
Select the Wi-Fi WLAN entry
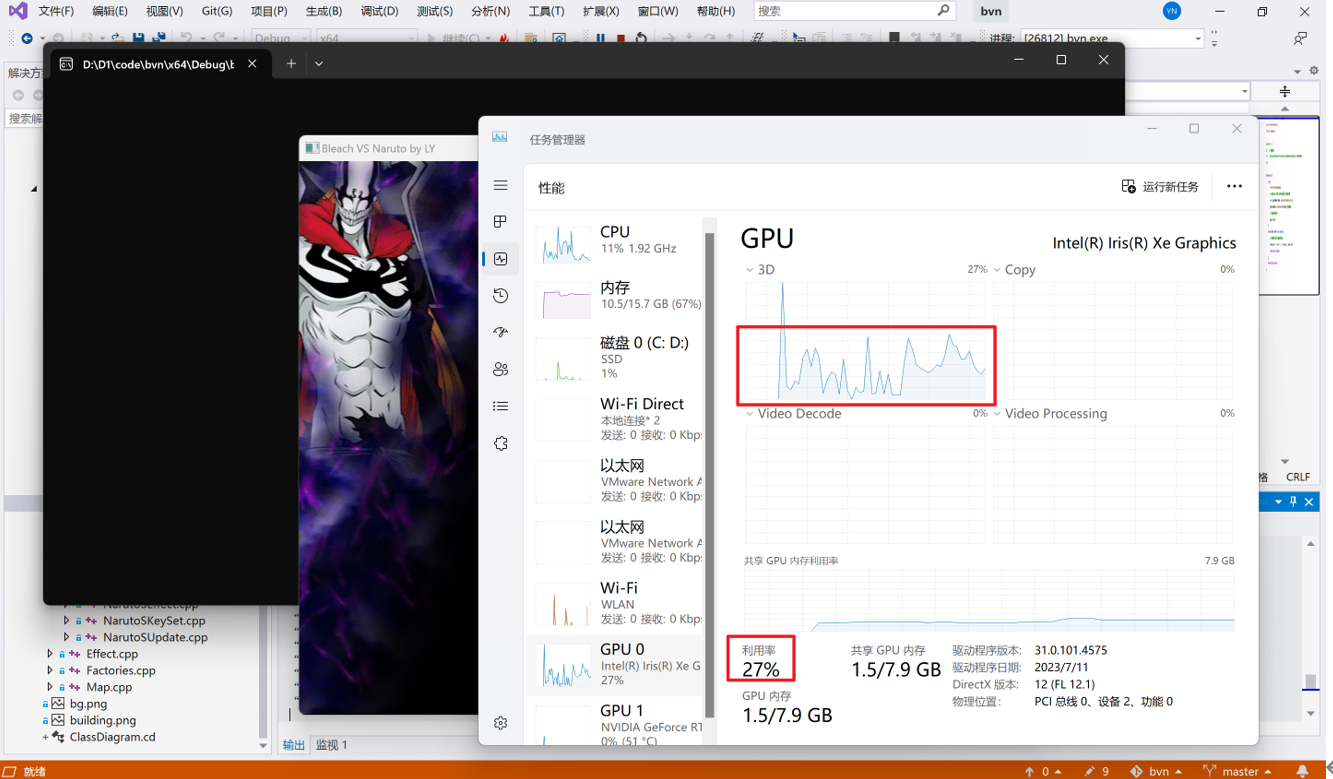tap(615, 603)
